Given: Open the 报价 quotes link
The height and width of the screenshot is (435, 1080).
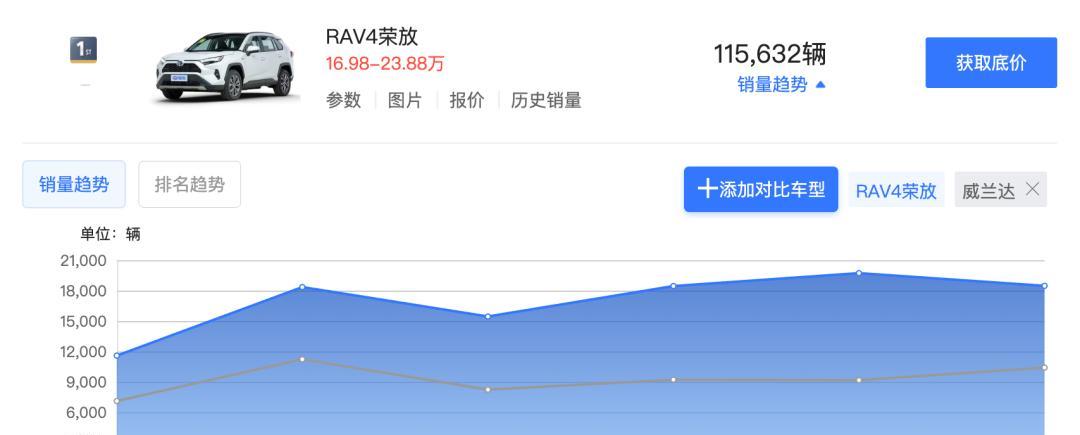Looking at the screenshot, I should (x=466, y=100).
